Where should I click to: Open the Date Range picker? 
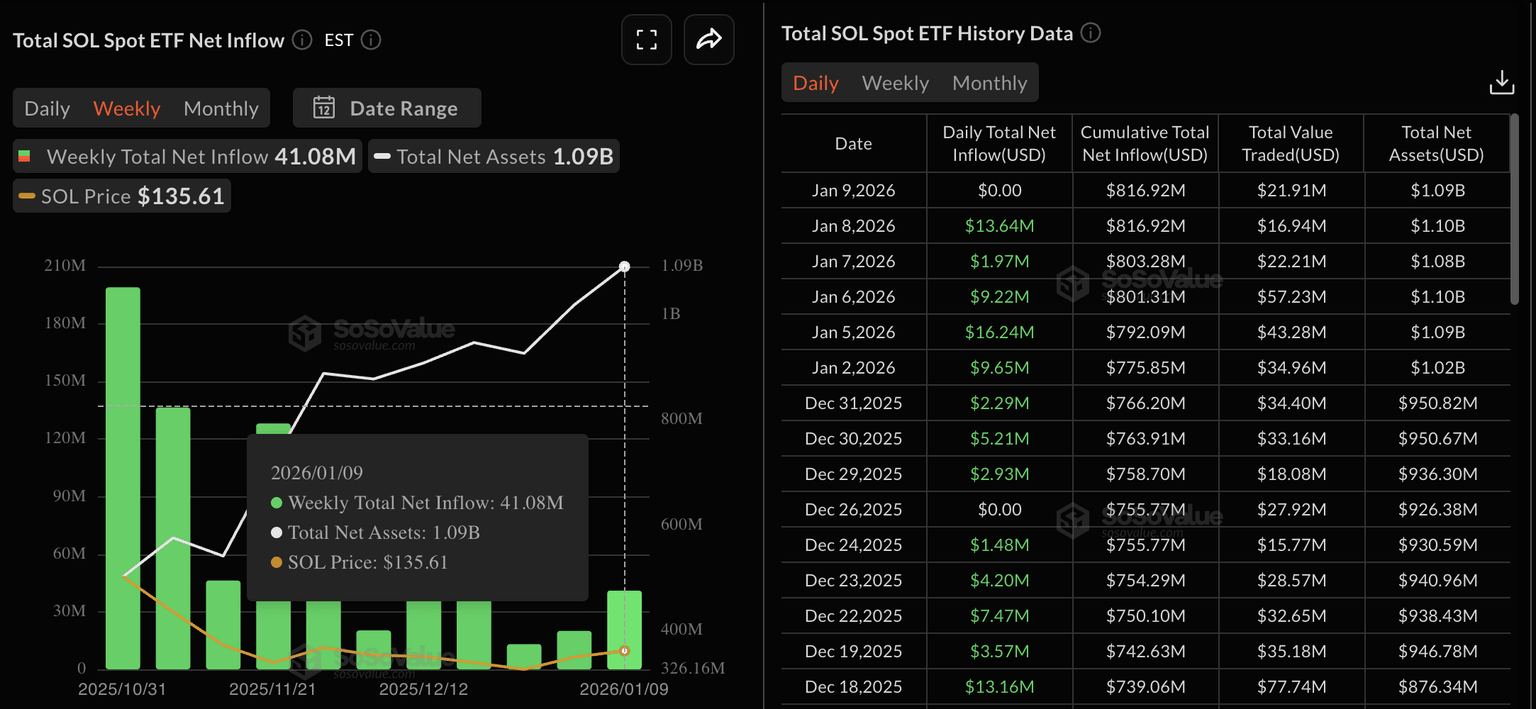(x=387, y=108)
